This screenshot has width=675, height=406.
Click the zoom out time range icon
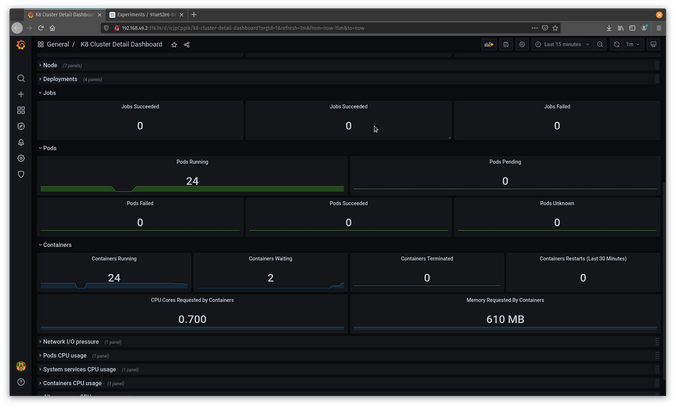pyautogui.click(x=600, y=44)
